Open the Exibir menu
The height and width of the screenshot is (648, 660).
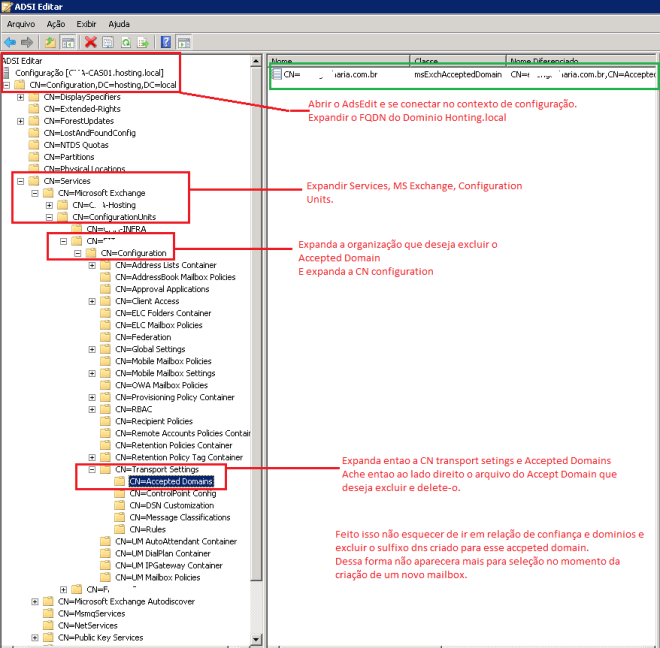coord(86,23)
